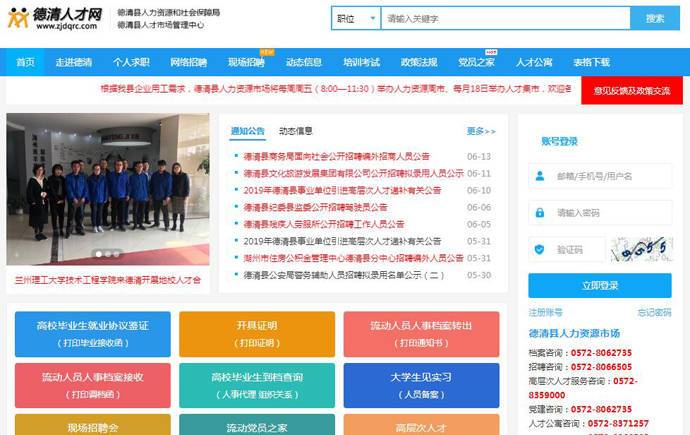The image size is (690, 435).
Task: Open the 职位 search type dropdown
Action: [355, 18]
